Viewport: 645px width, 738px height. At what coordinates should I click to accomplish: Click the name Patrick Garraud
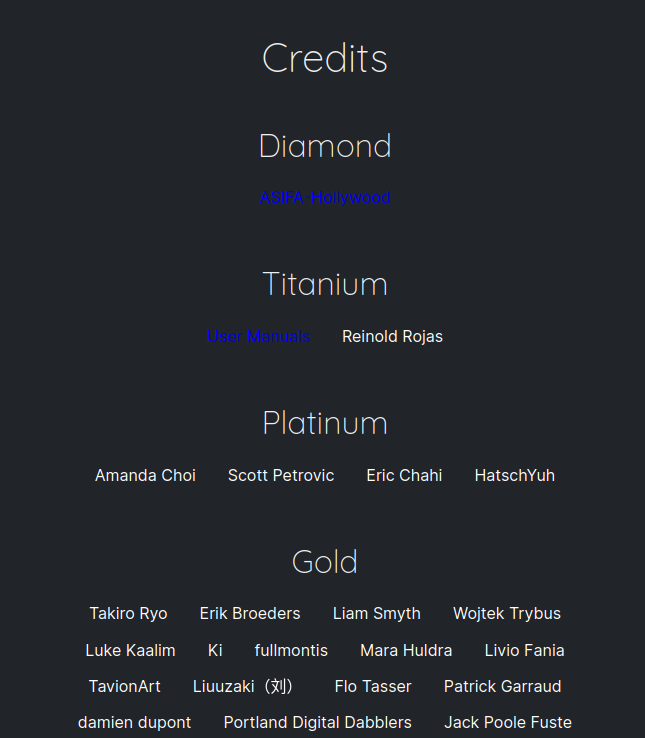pos(502,686)
